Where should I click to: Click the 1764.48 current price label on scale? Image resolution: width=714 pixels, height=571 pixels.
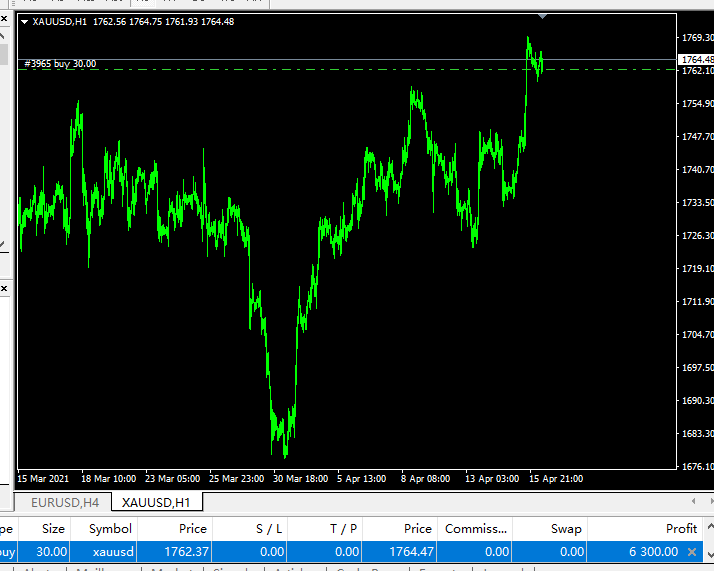click(697, 60)
